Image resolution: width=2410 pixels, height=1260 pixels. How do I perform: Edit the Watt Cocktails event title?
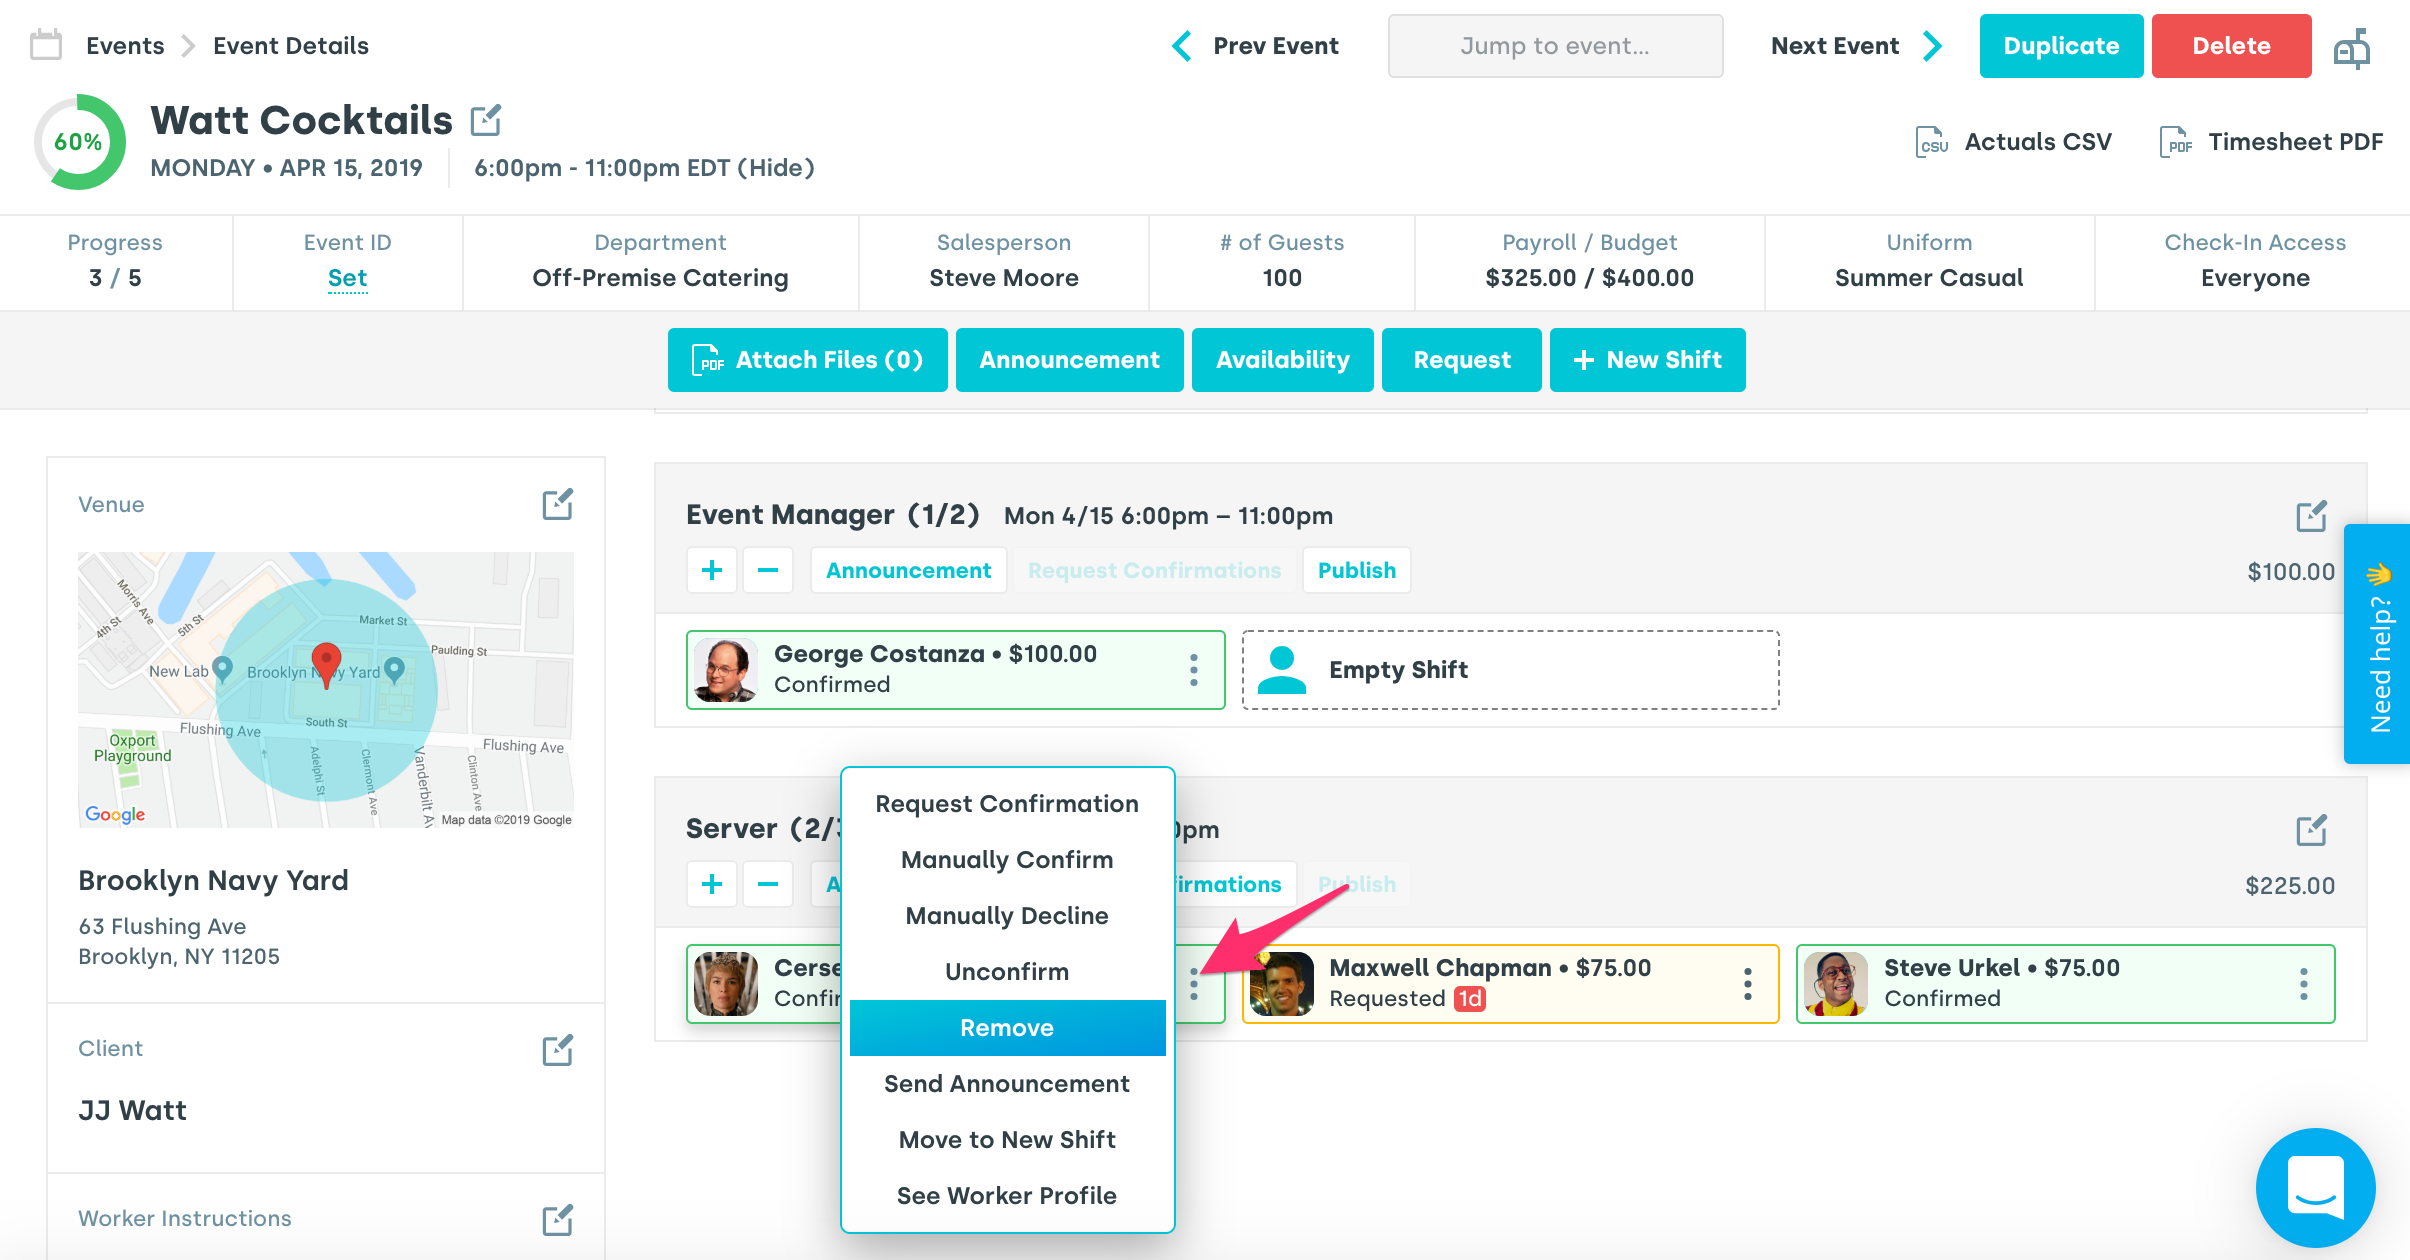[x=486, y=121]
